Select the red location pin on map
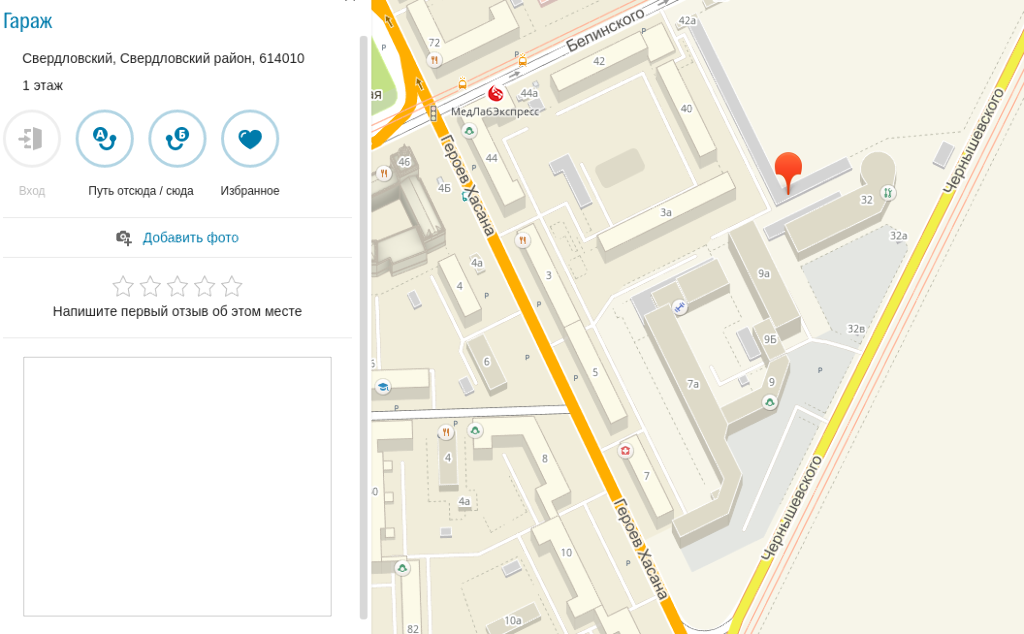The image size is (1024, 634). pyautogui.click(x=788, y=172)
